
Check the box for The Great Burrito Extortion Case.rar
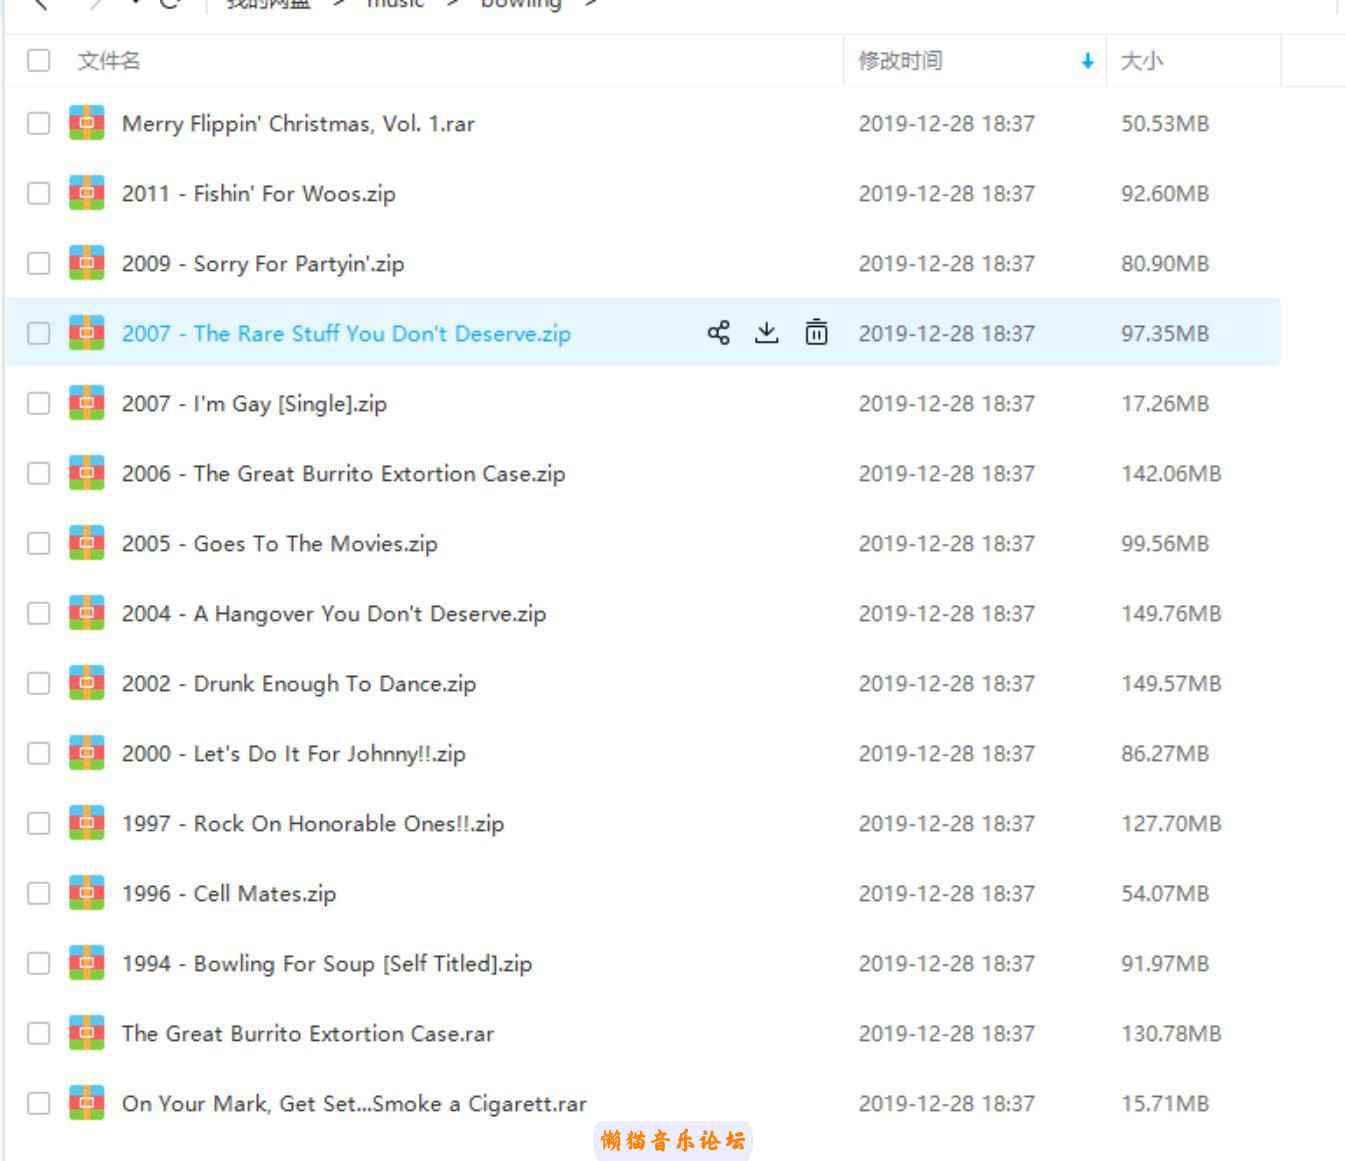click(x=38, y=1033)
